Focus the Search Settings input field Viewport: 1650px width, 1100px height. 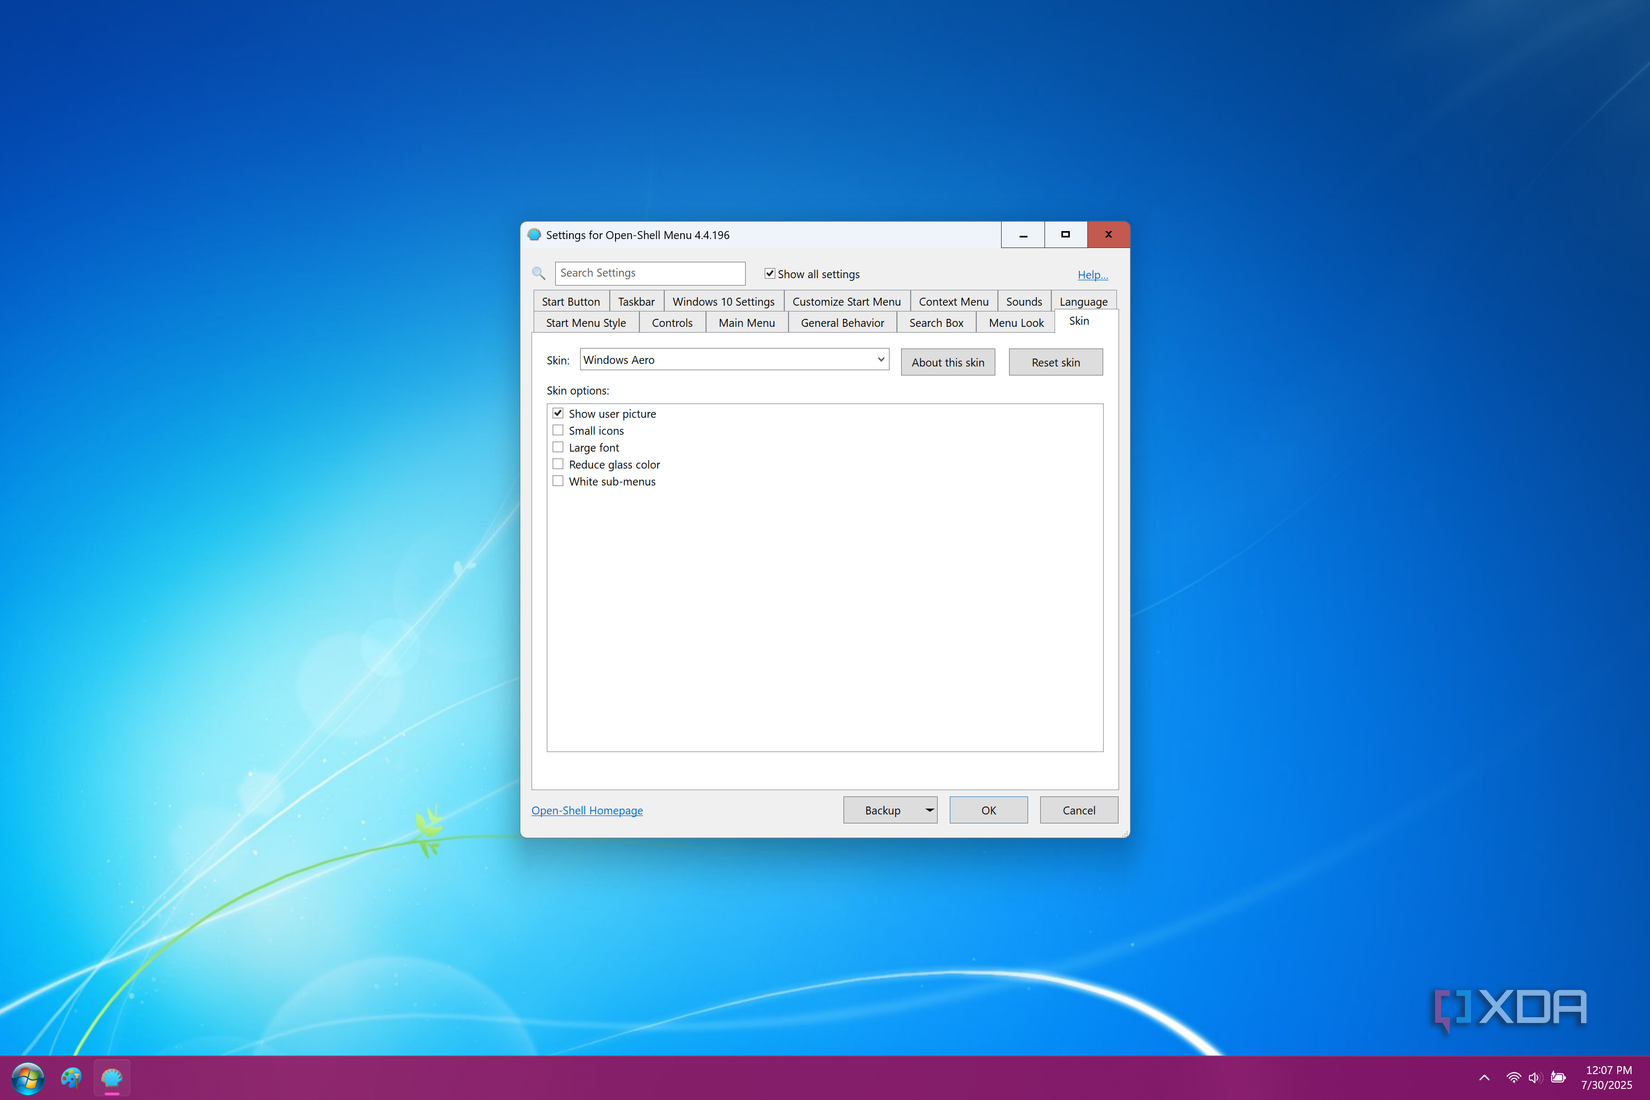pyautogui.click(x=650, y=273)
